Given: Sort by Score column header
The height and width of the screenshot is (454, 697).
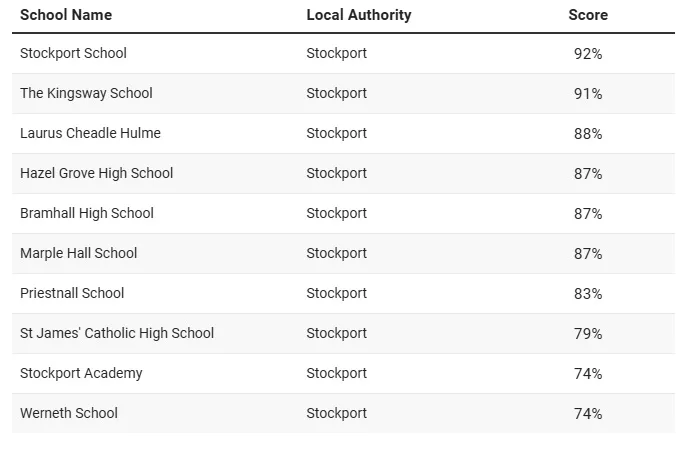Looking at the screenshot, I should 588,15.
